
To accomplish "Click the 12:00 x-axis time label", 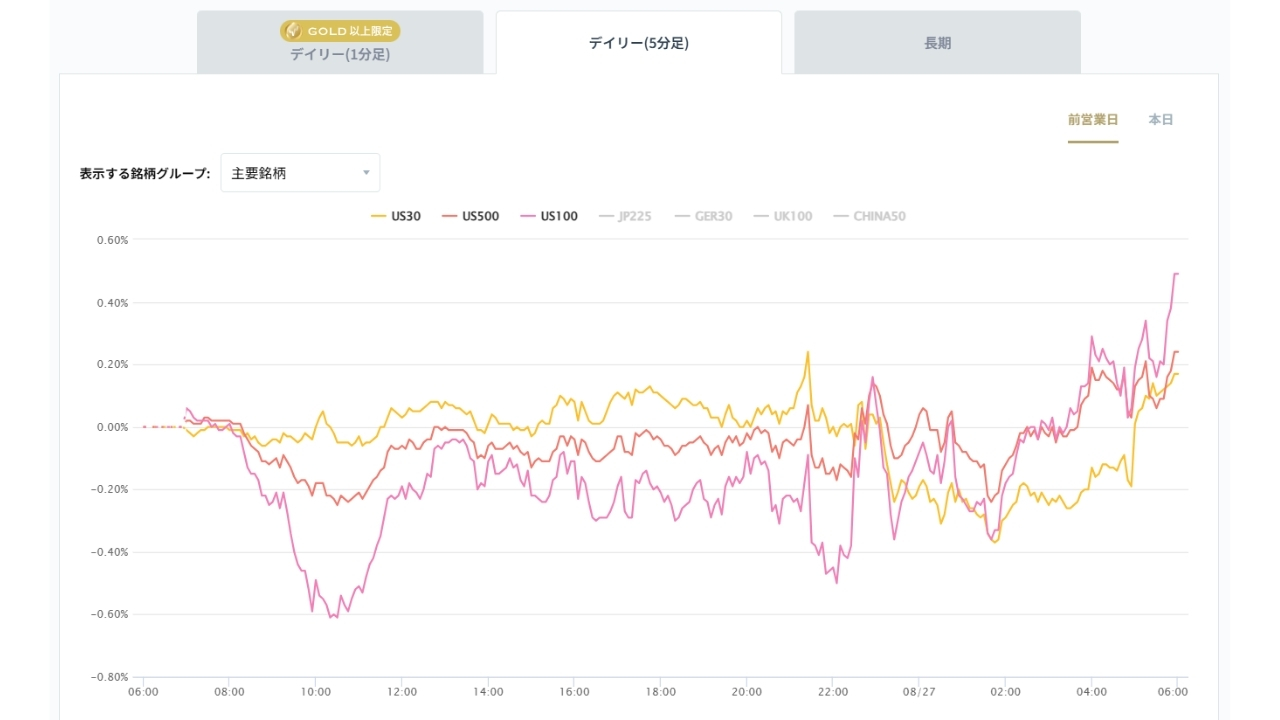I will click(x=402, y=691).
